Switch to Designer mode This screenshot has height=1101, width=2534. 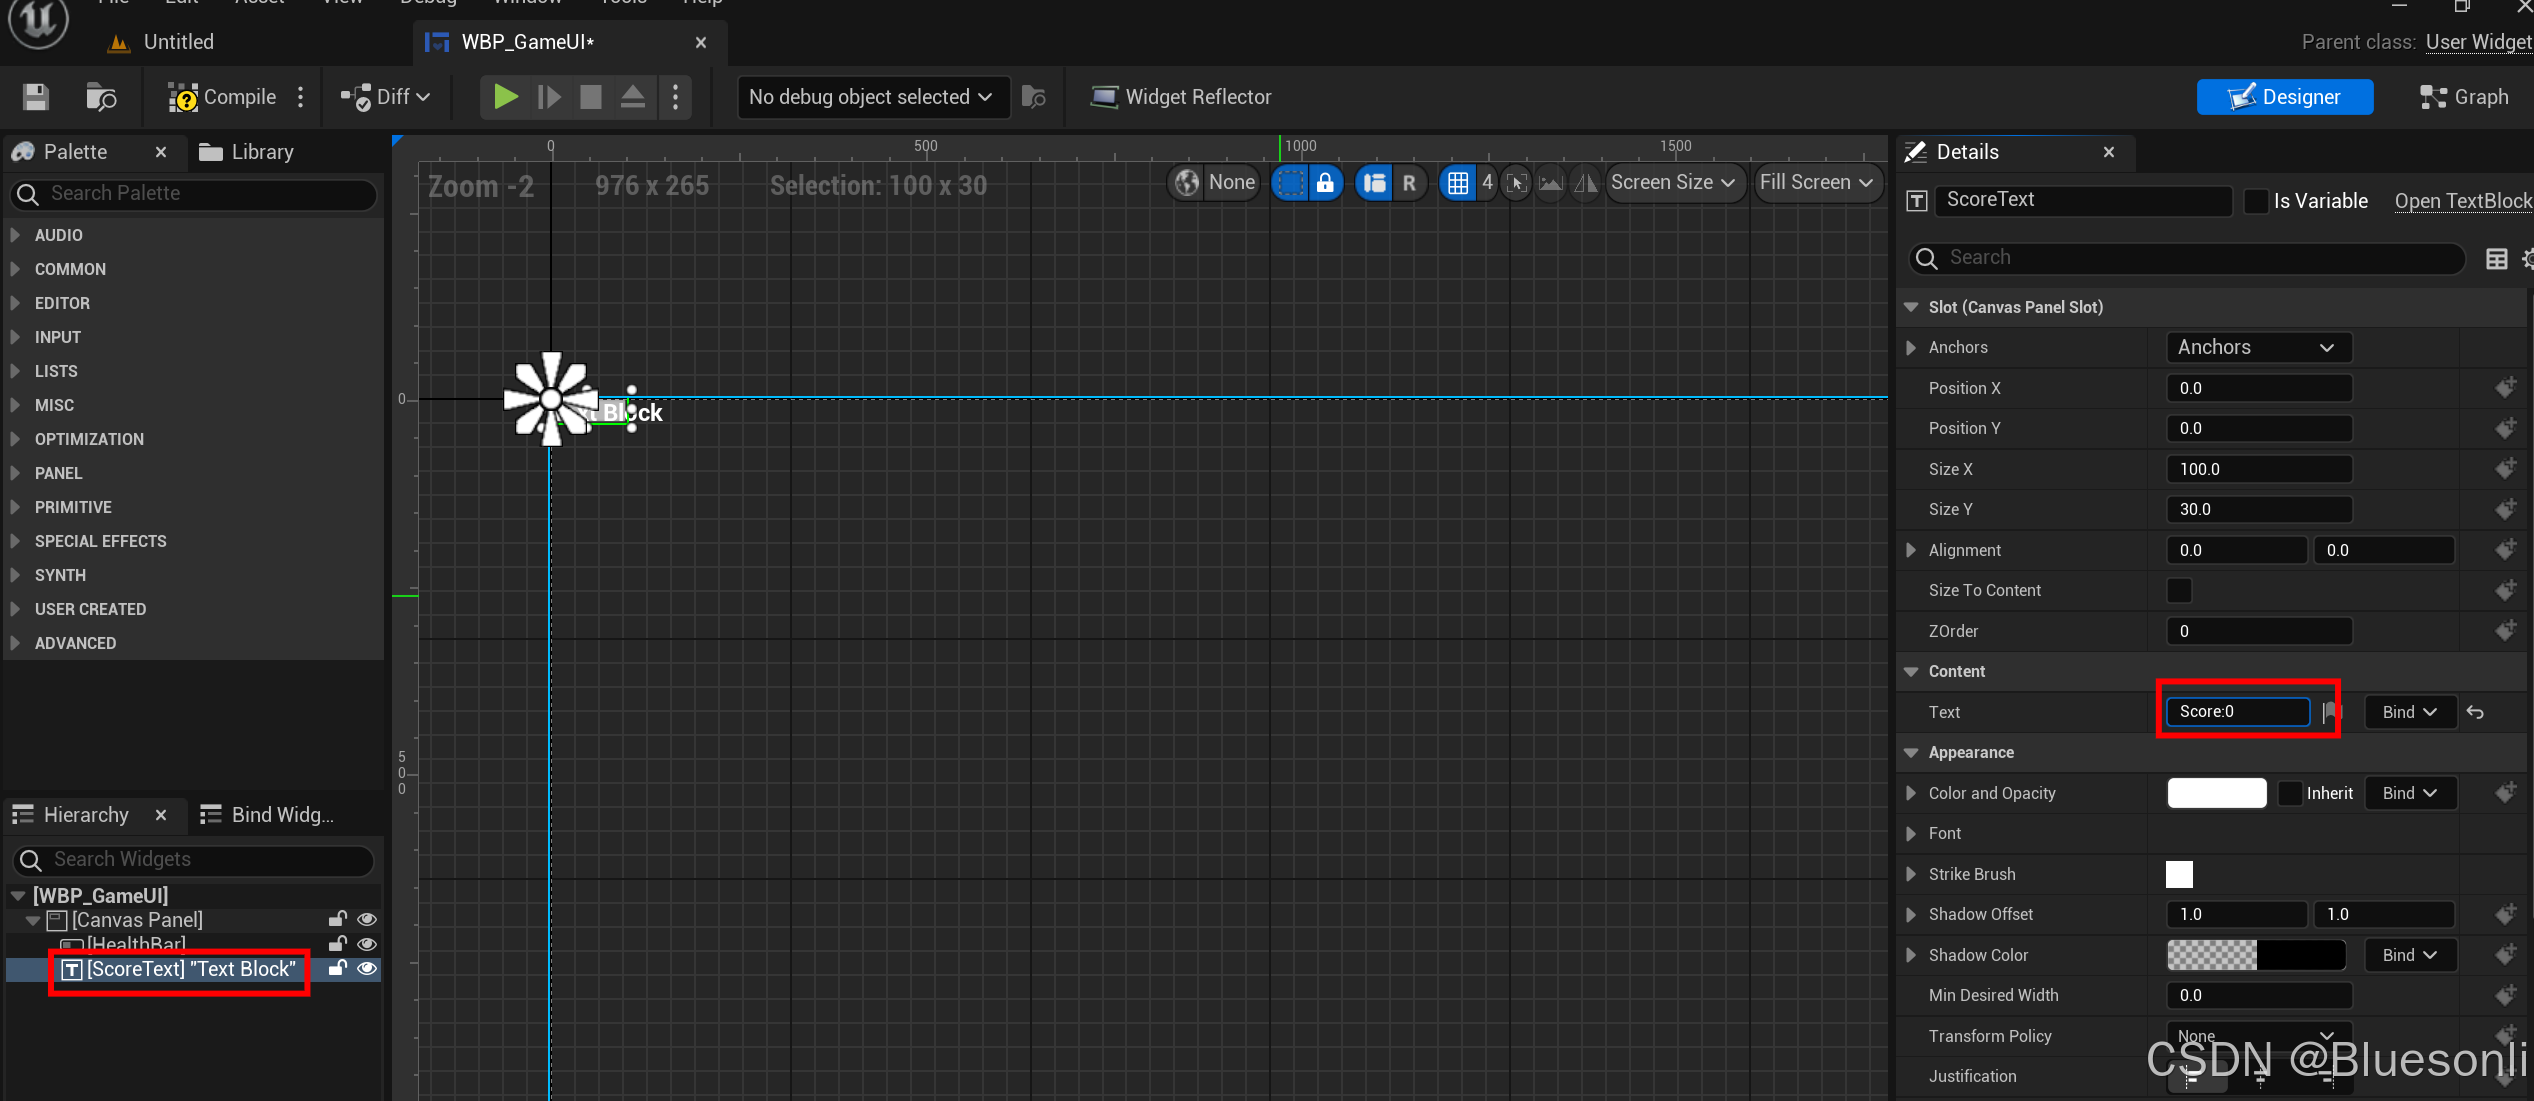coord(2284,97)
